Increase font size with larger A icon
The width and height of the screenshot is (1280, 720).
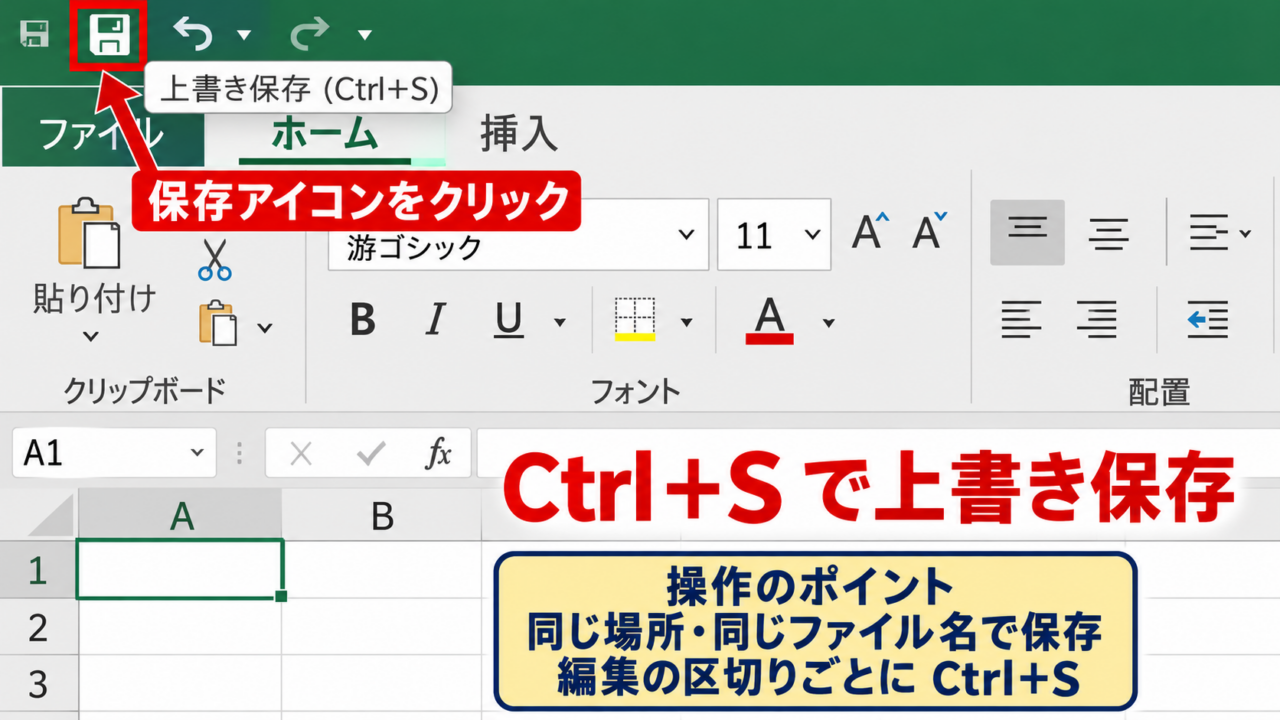point(871,232)
